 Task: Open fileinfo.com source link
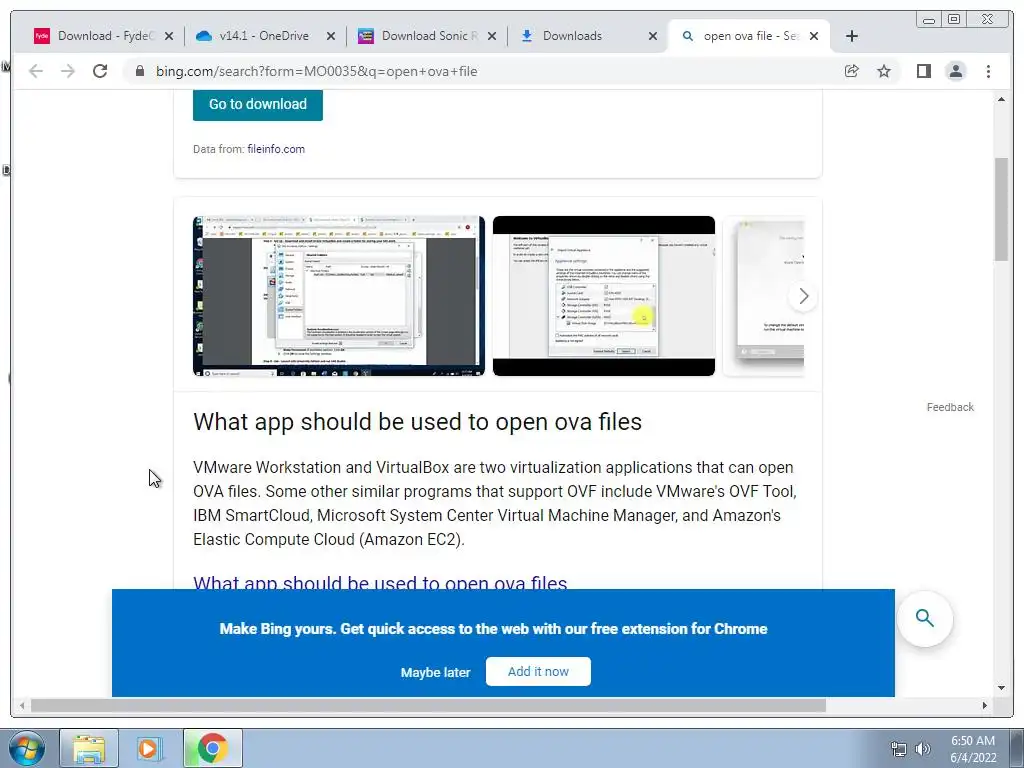click(x=276, y=149)
